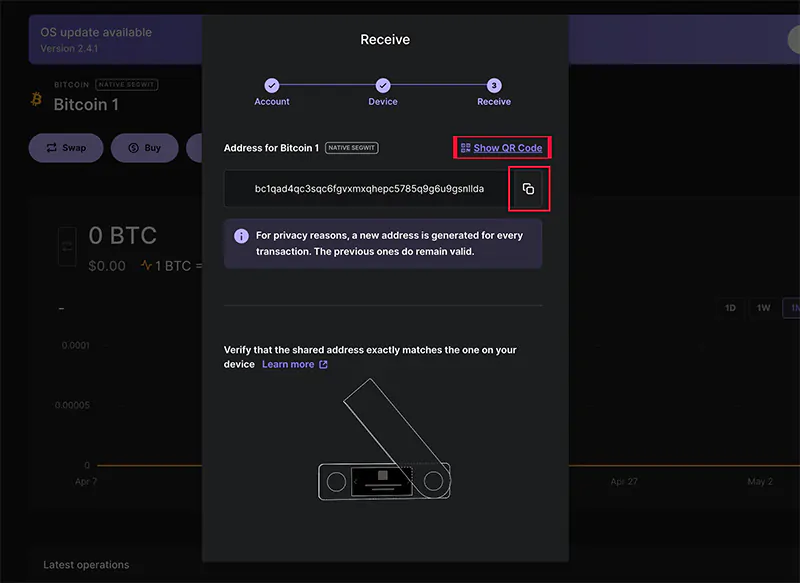Select the 1W chart range
800x583 pixels.
(763, 308)
